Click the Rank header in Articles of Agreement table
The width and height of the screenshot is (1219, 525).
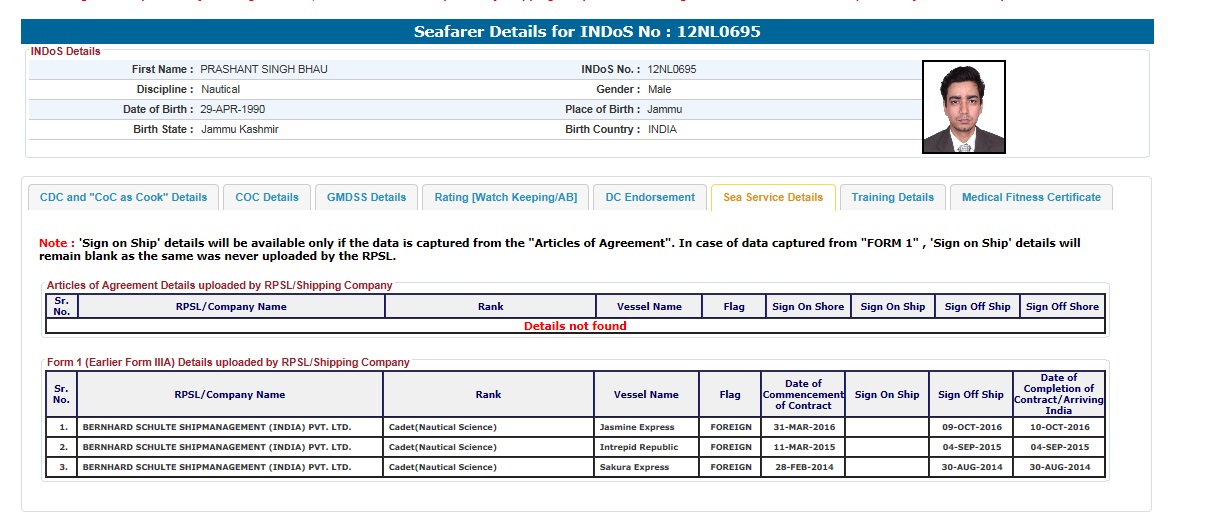tap(490, 307)
